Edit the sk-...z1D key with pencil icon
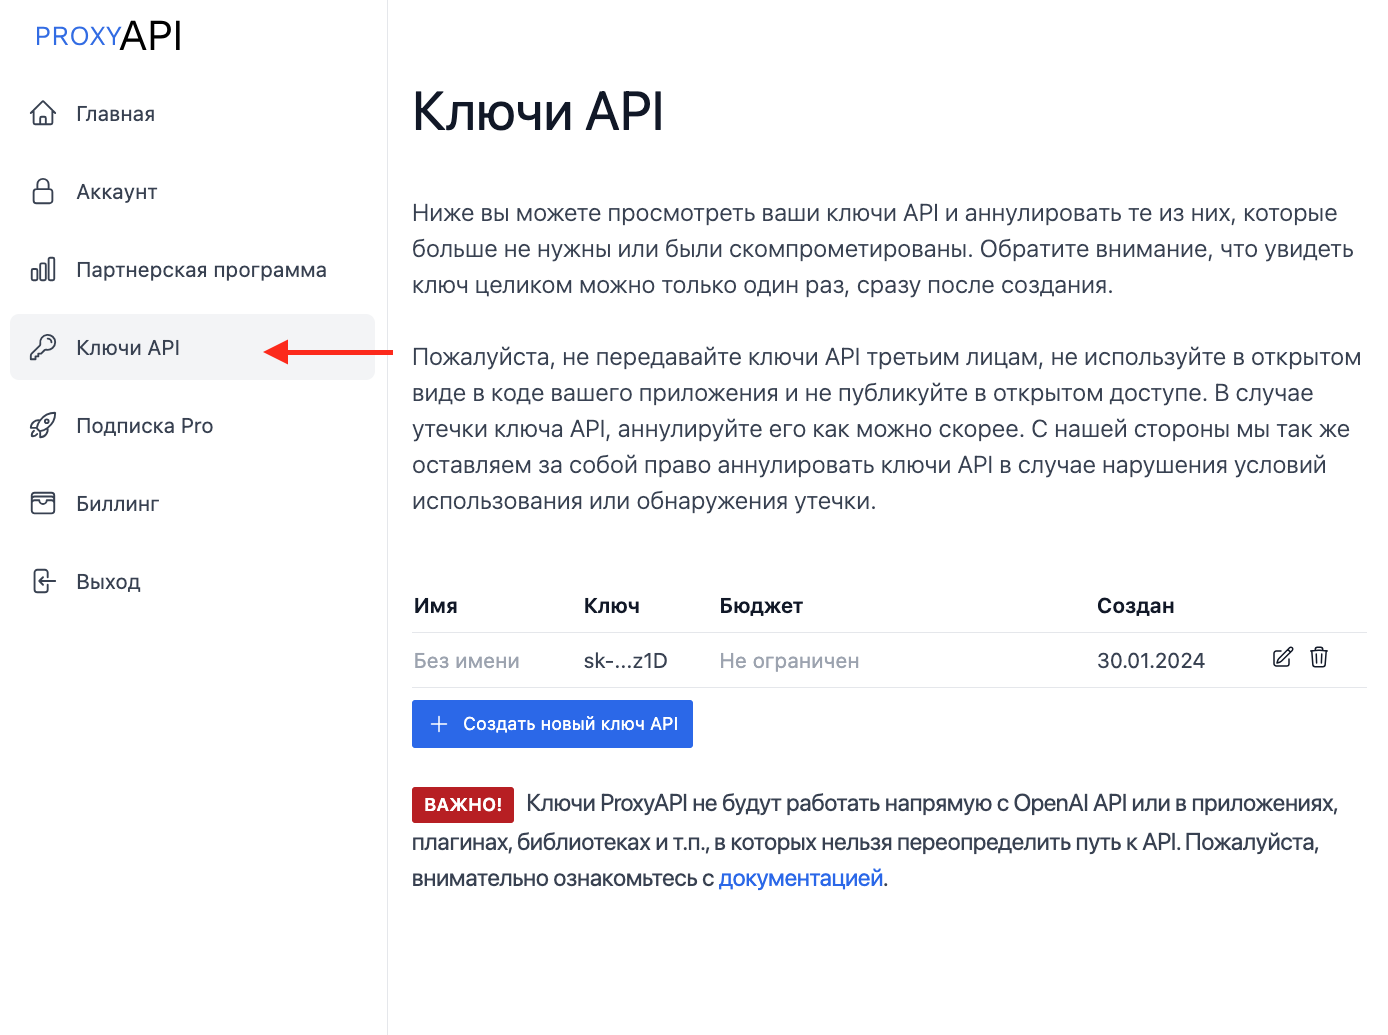Image resolution: width=1388 pixels, height=1035 pixels. [1283, 657]
